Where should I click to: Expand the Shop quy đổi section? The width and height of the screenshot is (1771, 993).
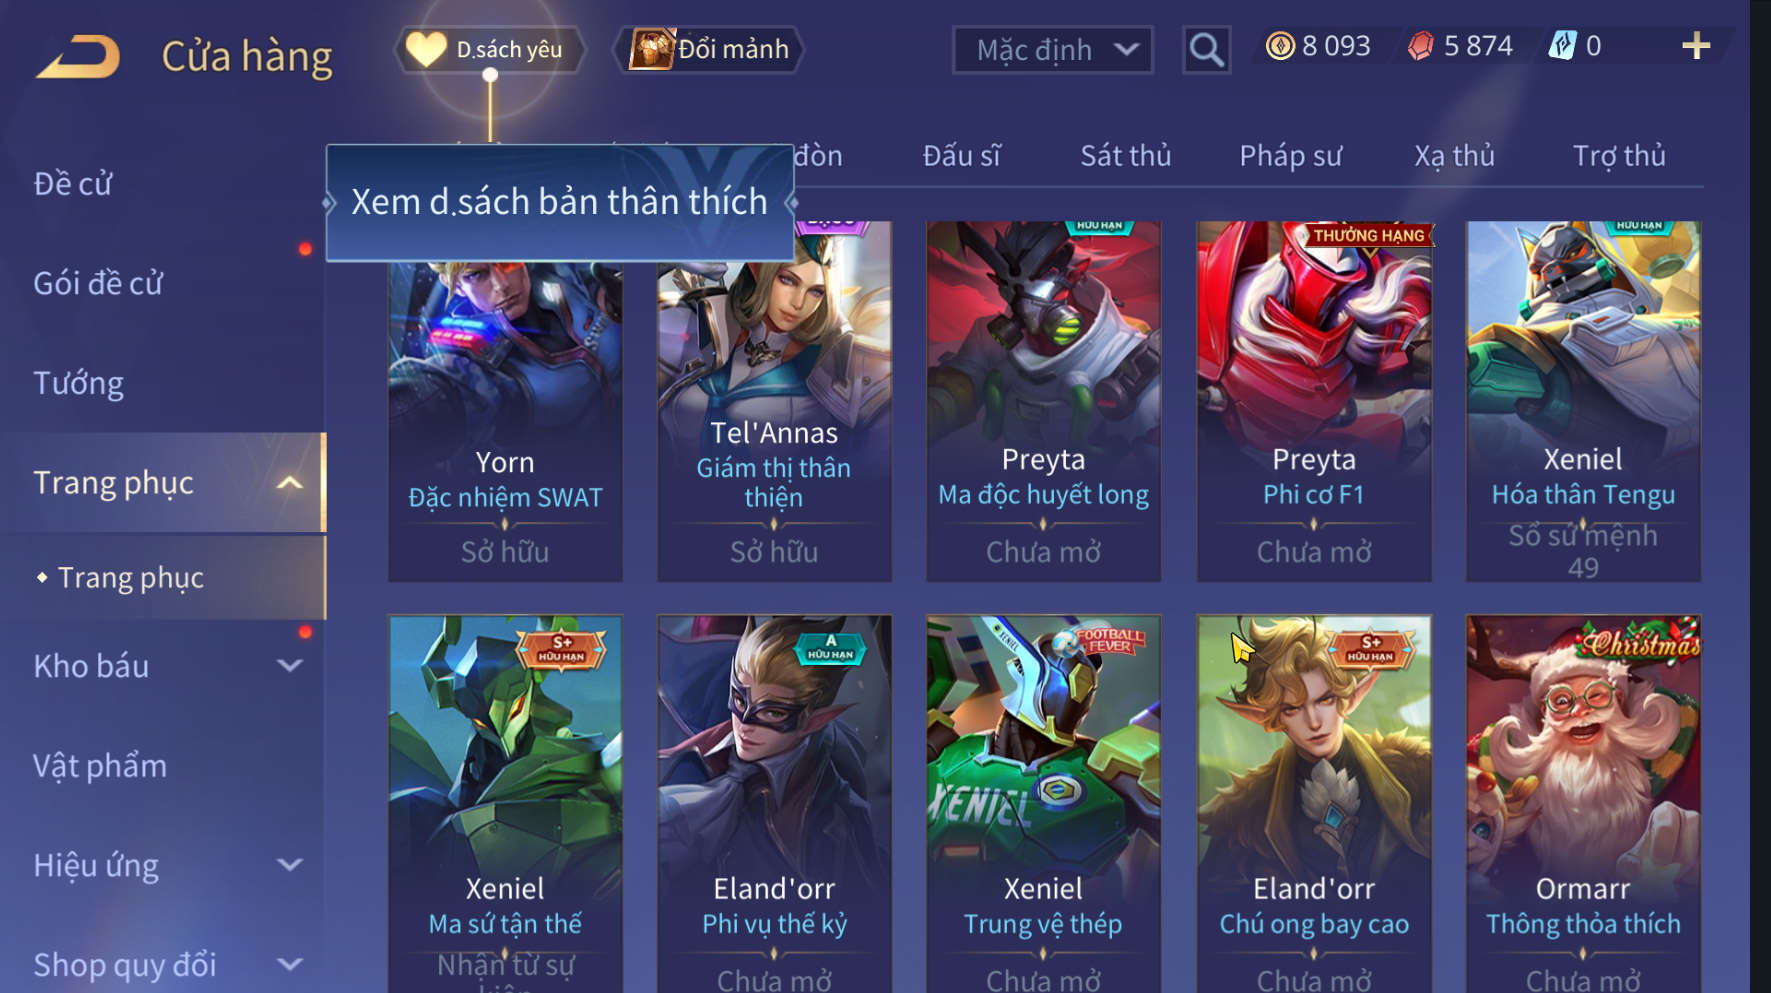tap(289, 965)
